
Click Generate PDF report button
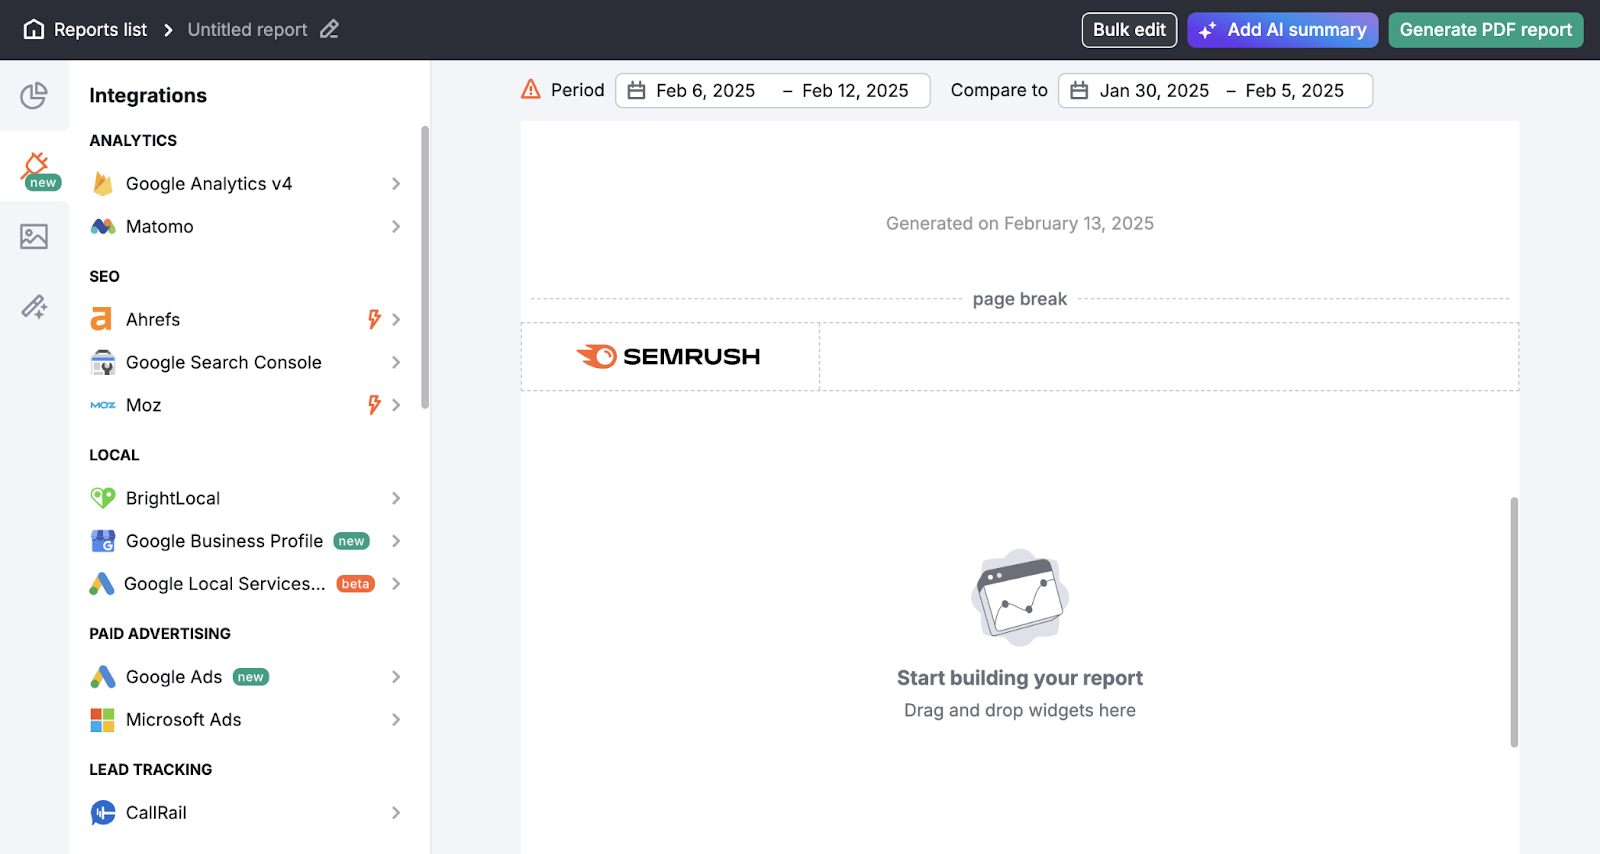[x=1486, y=30]
